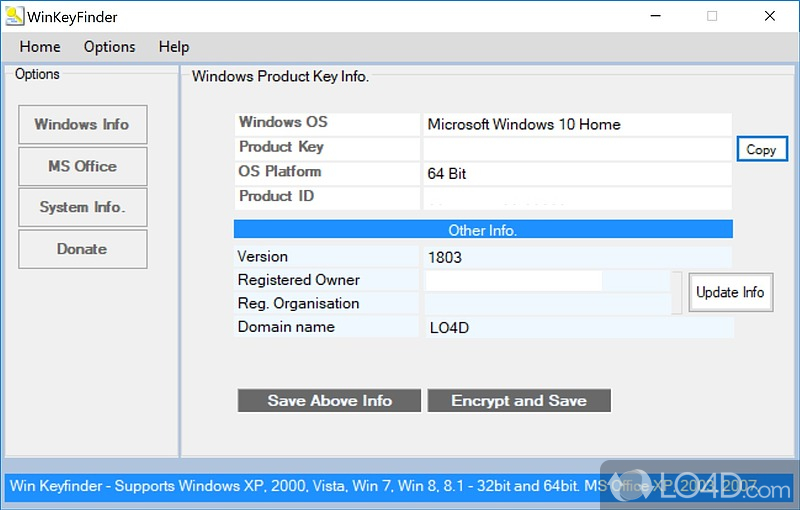The width and height of the screenshot is (800, 510).
Task: Click the 'Other Info.' blue header
Action: point(483,230)
